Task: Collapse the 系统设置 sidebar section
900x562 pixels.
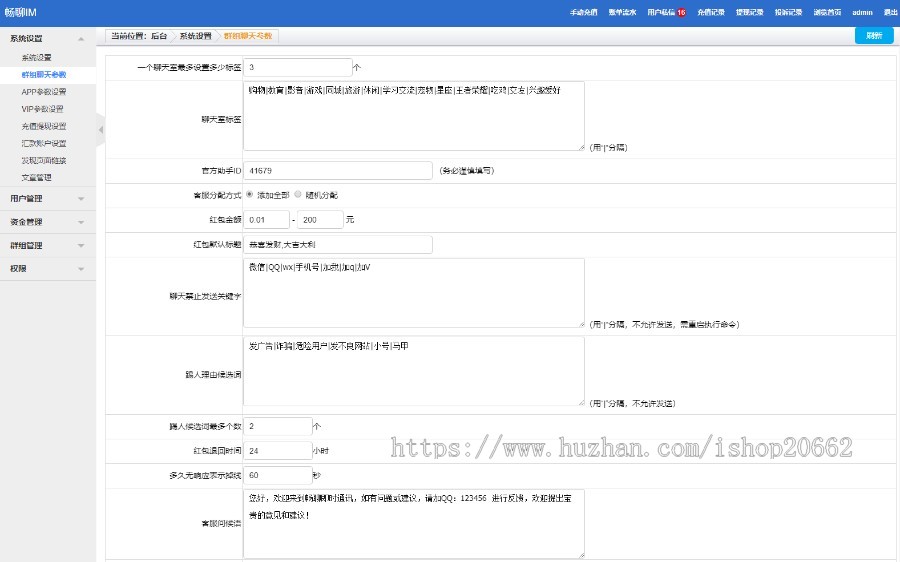Action: tap(80, 38)
